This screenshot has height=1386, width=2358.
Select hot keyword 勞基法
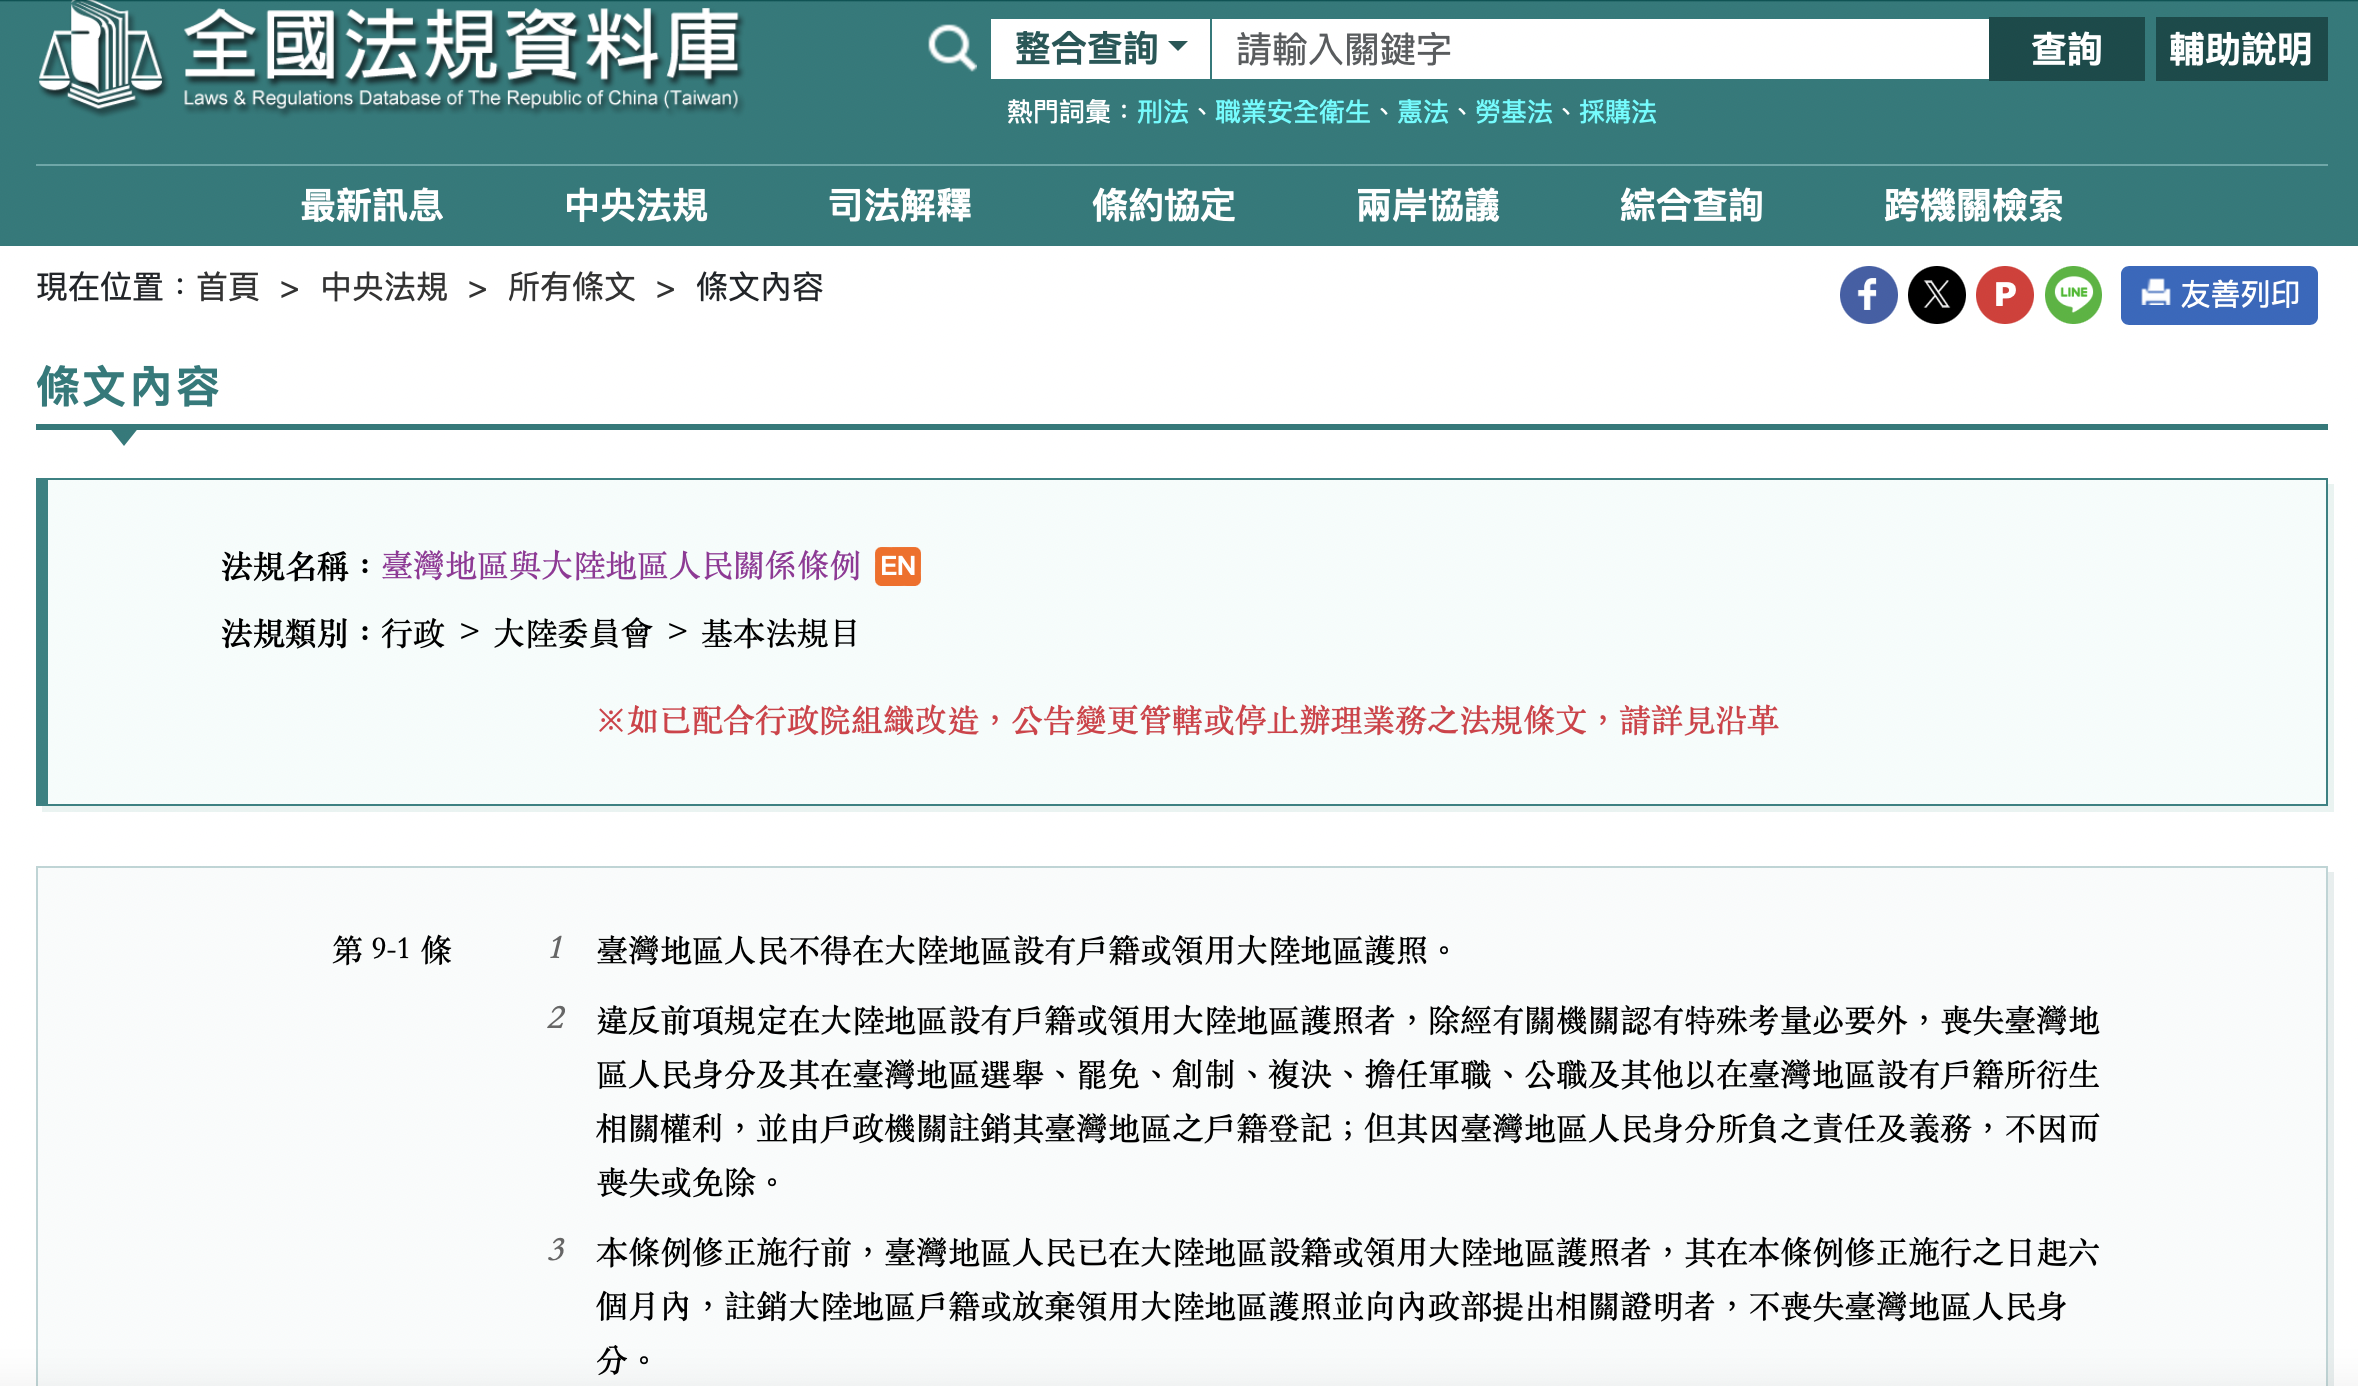1513,112
